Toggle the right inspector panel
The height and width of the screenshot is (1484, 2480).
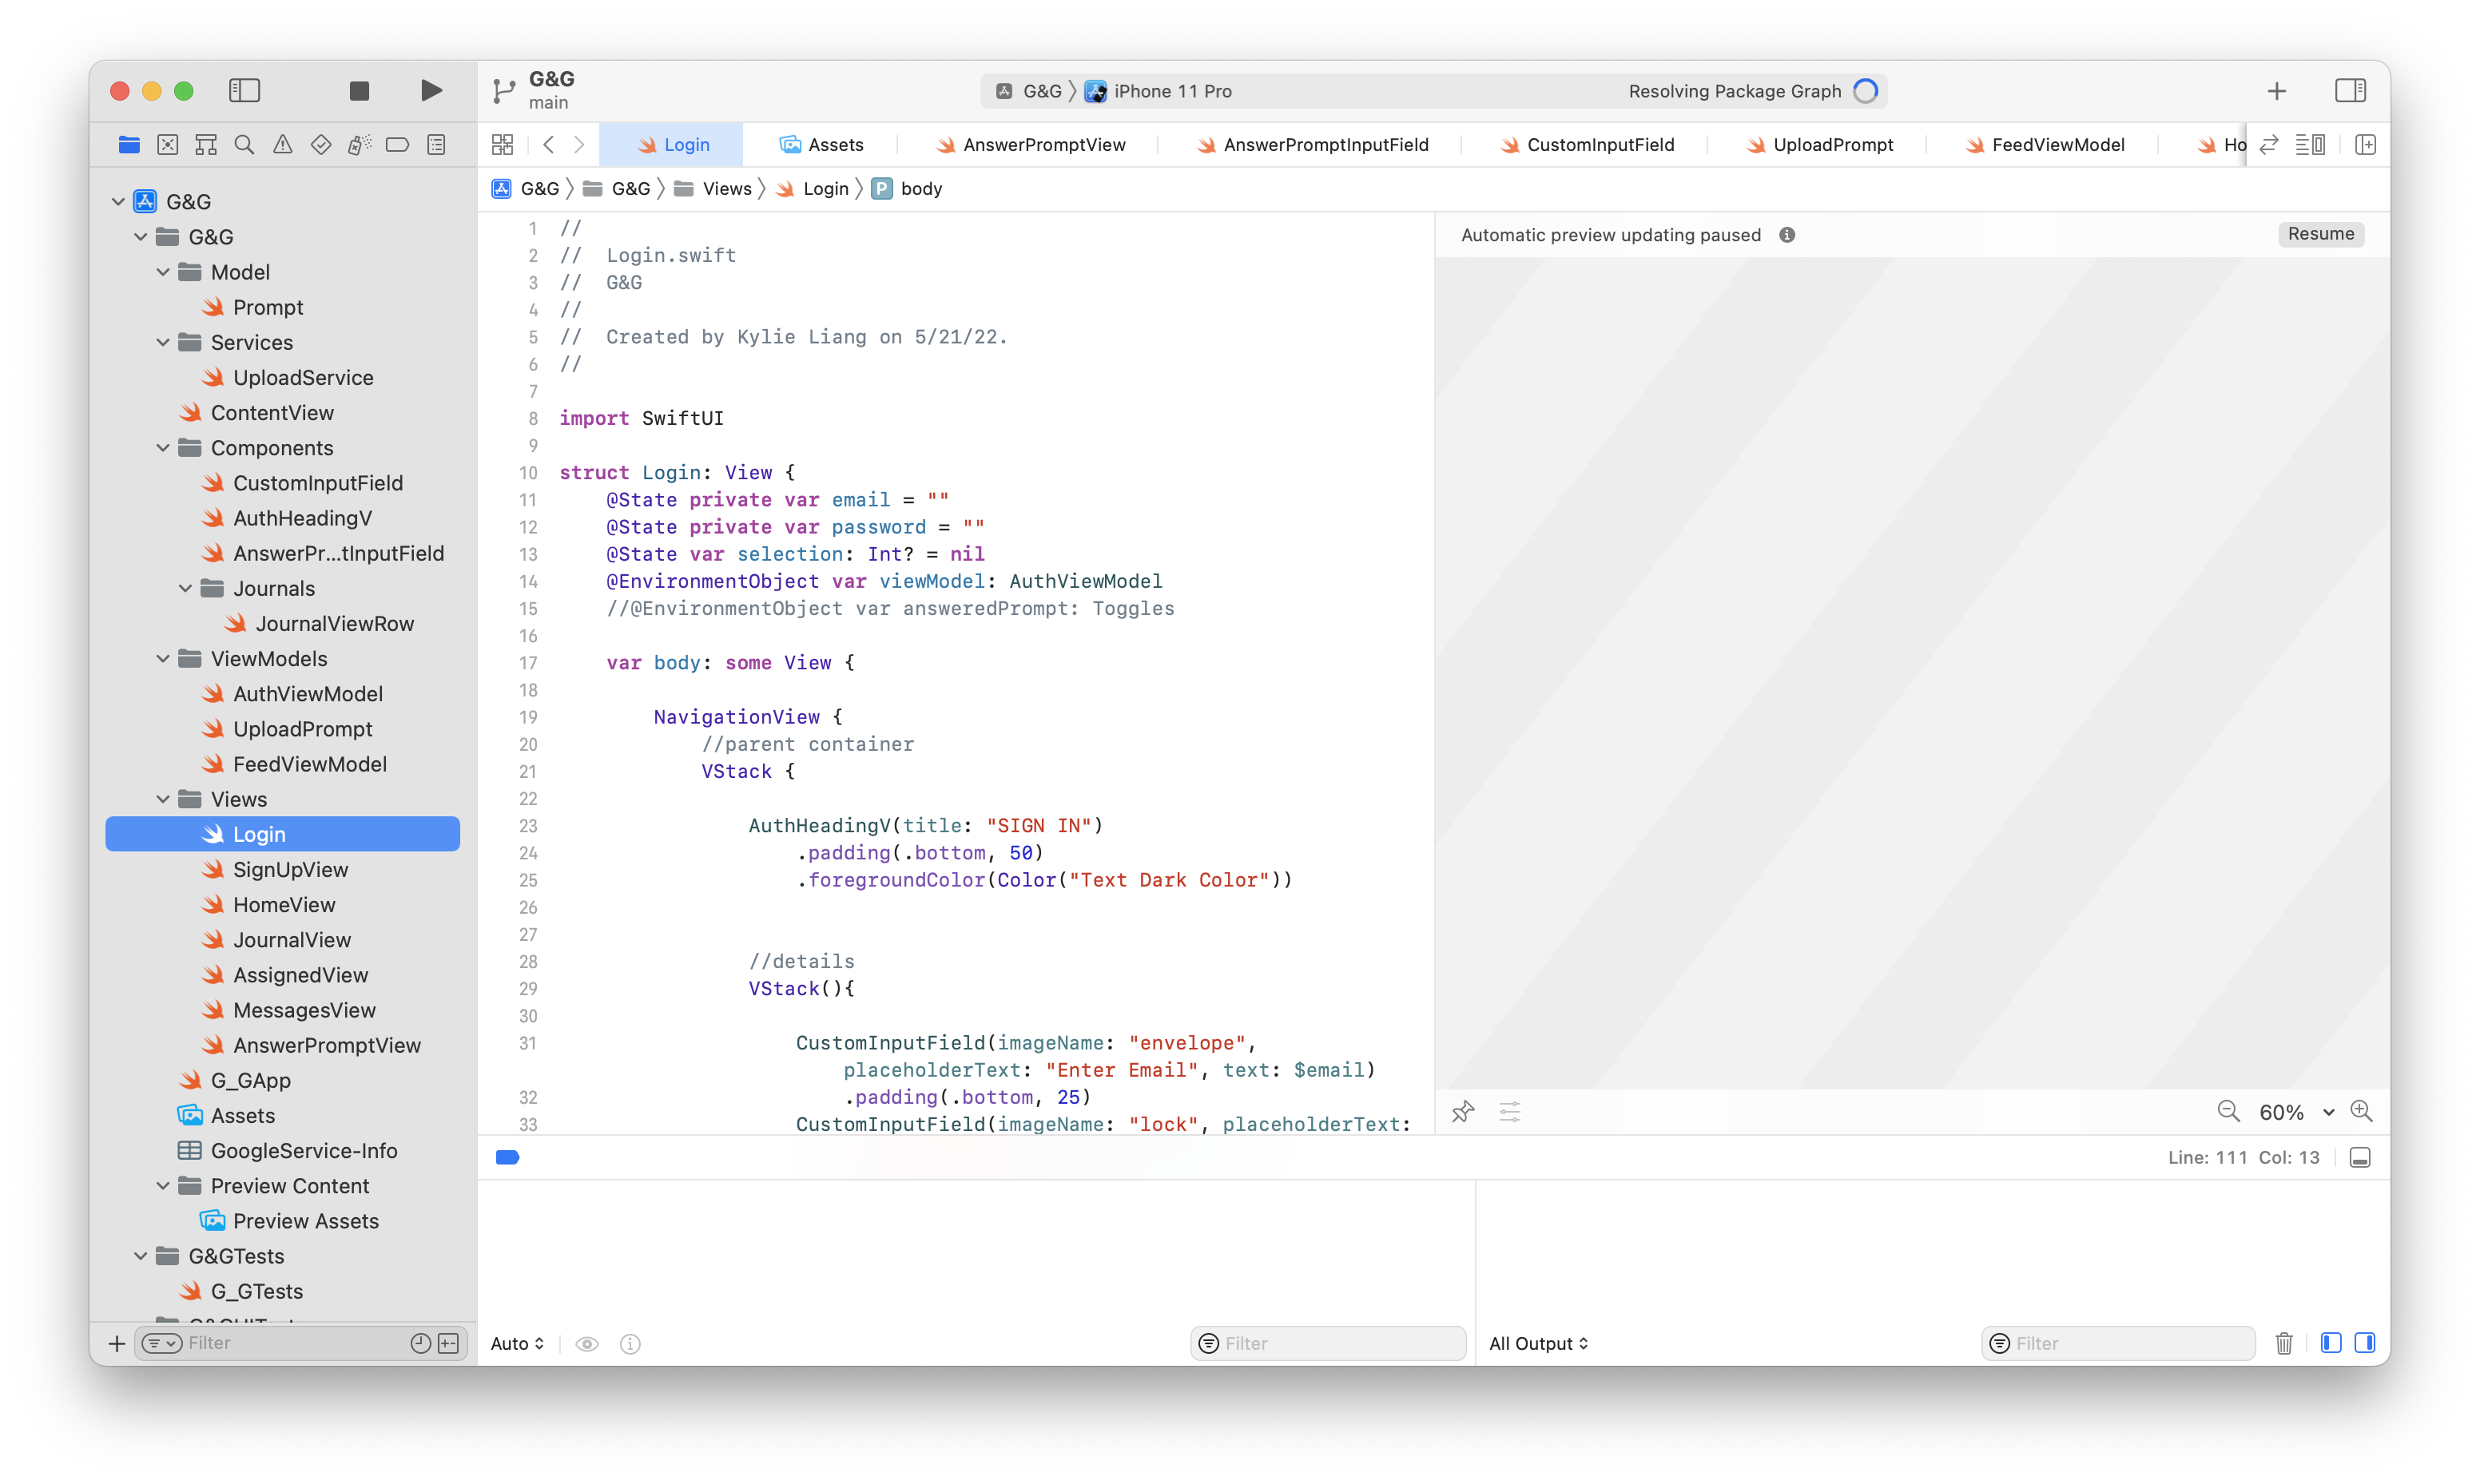[2350, 91]
